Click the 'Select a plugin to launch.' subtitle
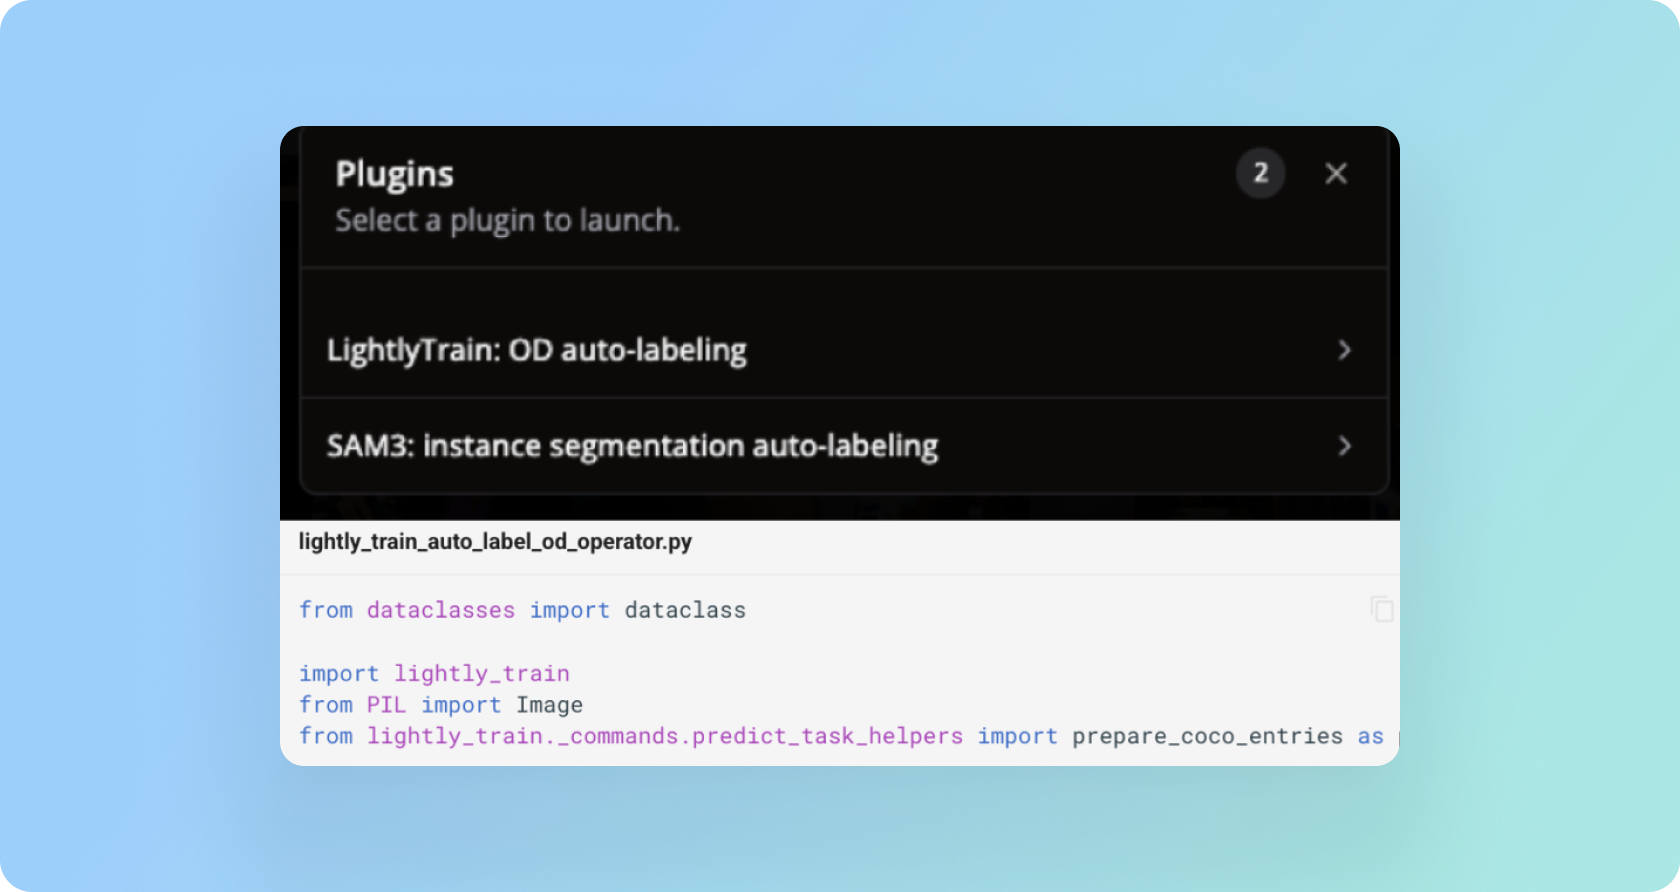1680x892 pixels. [507, 220]
